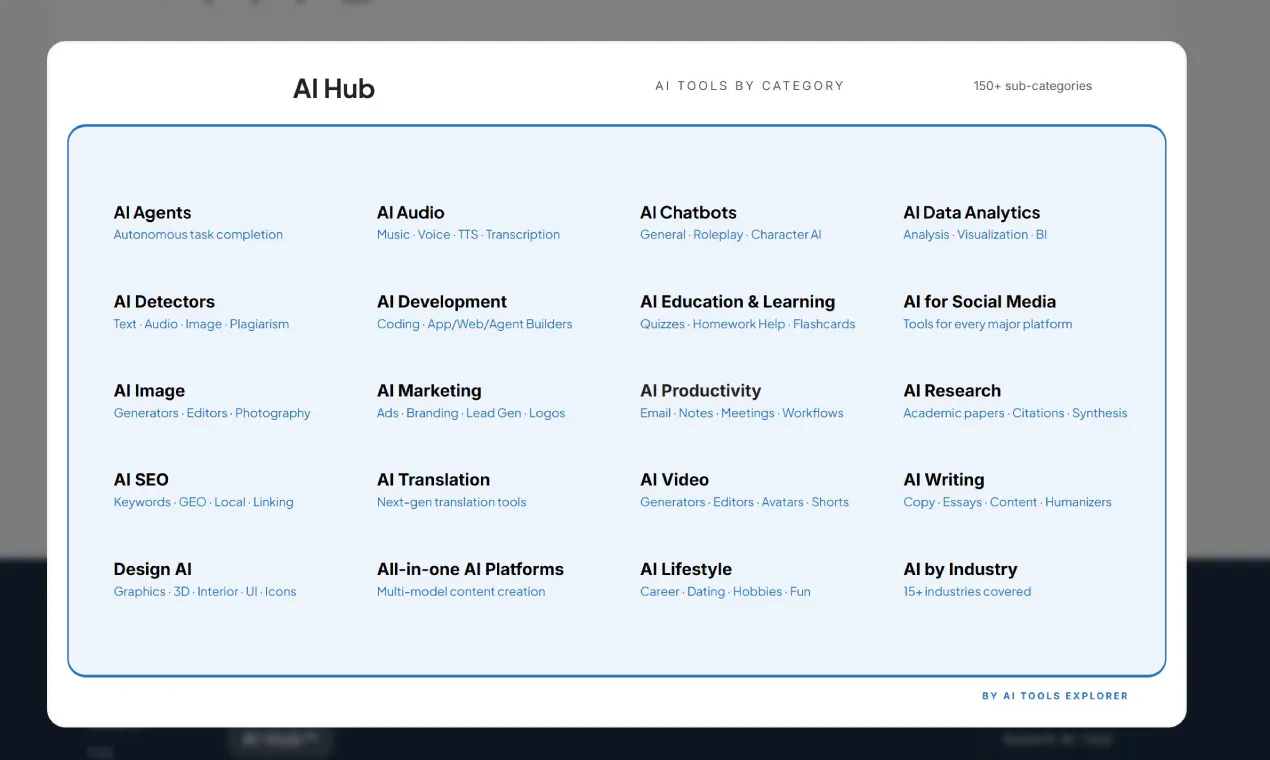Click 'Generators · Editors · Avatars · Shorts' subtitle
The width and height of the screenshot is (1270, 760).
(x=744, y=502)
